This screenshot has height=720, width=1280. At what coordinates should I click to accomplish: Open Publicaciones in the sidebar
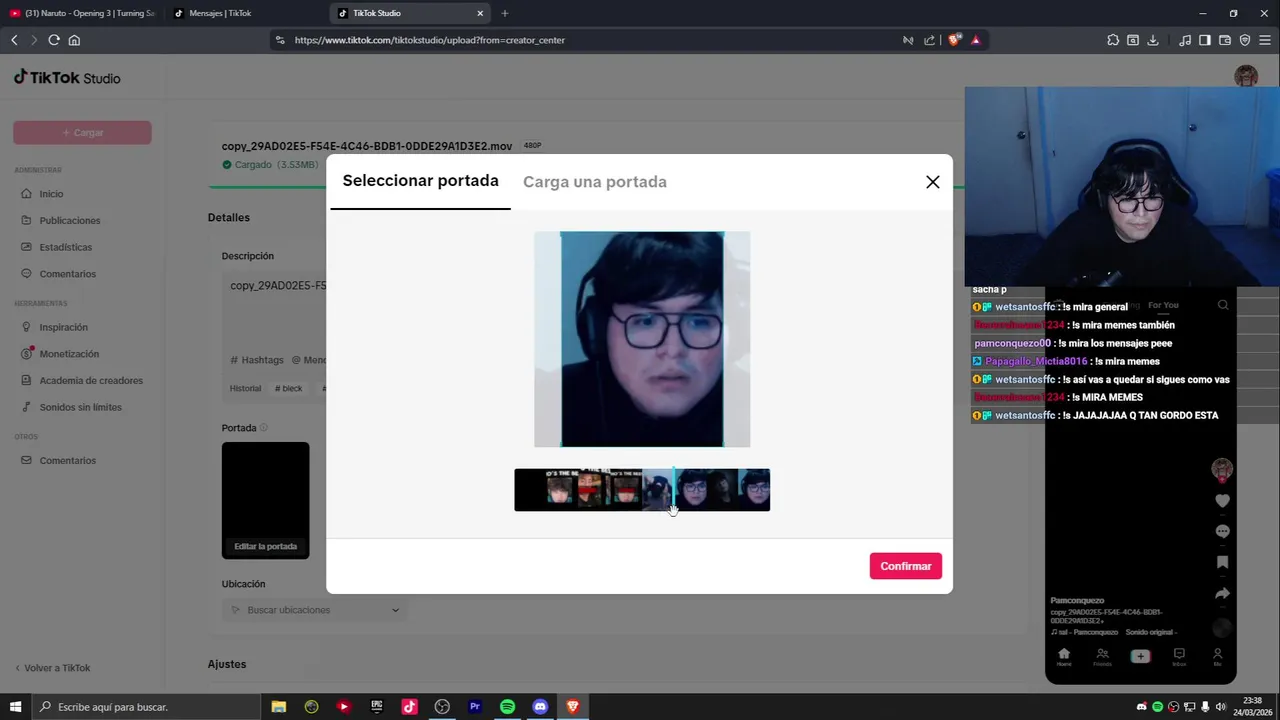click(x=70, y=220)
